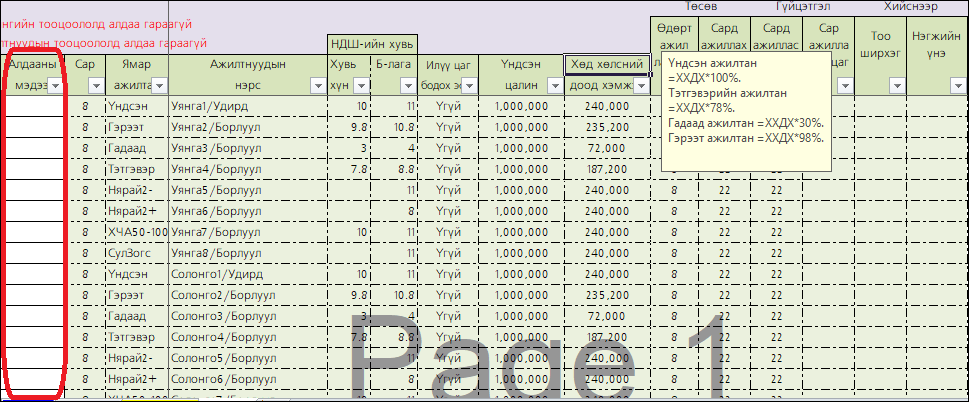Click the Хувь хүн filter arrow
The image size is (969, 402).
[x=360, y=87]
